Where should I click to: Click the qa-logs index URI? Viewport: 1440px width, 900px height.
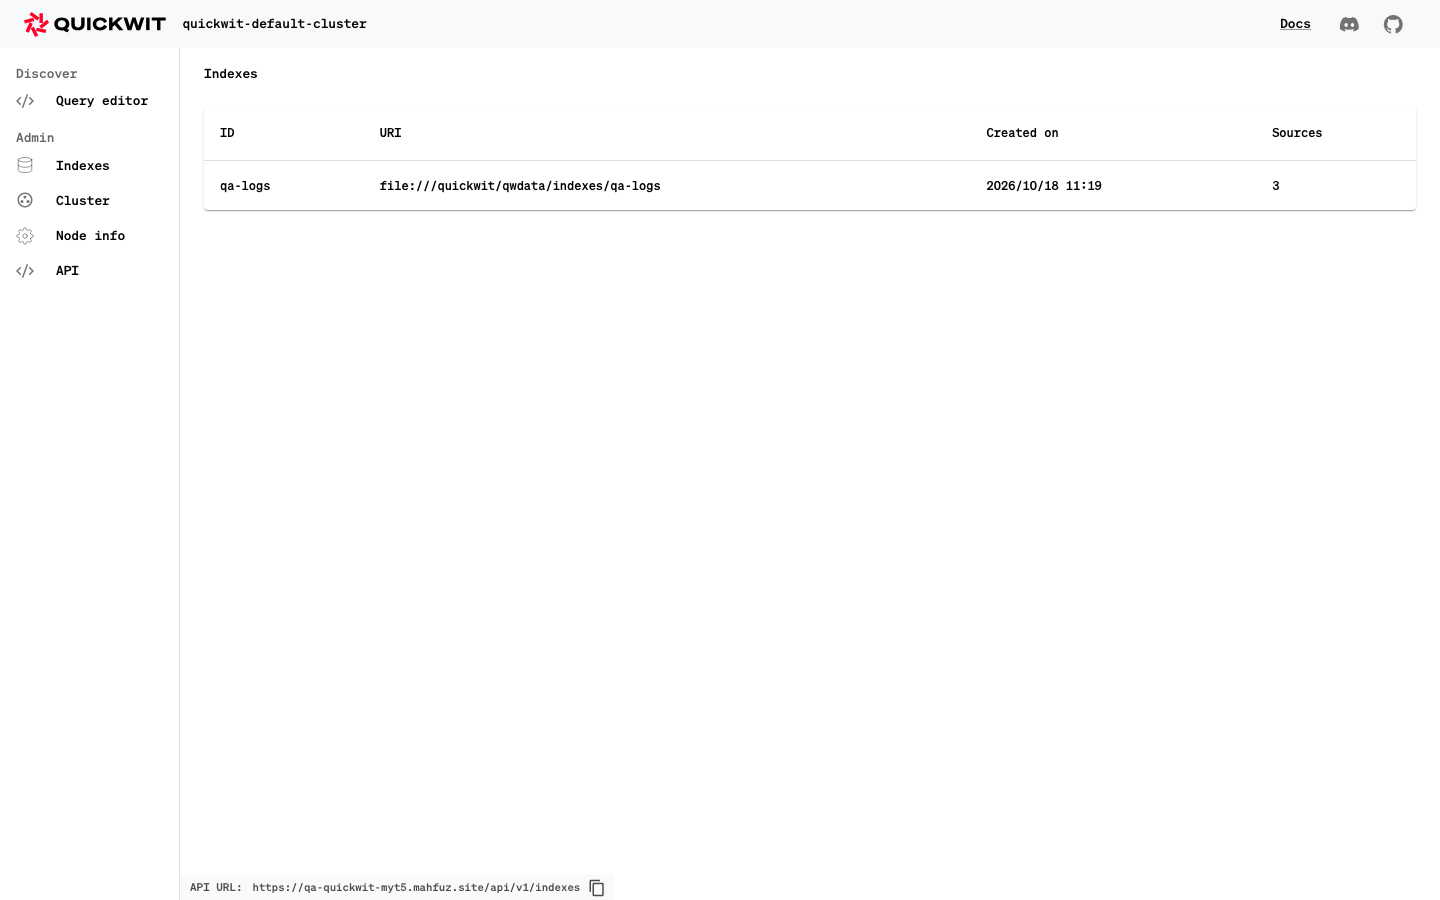click(520, 186)
